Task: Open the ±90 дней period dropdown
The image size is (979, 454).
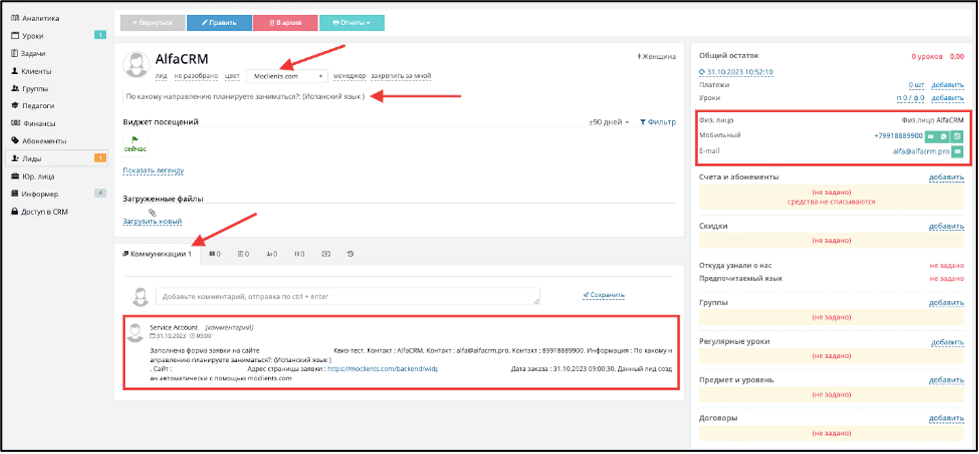Action: 609,122
